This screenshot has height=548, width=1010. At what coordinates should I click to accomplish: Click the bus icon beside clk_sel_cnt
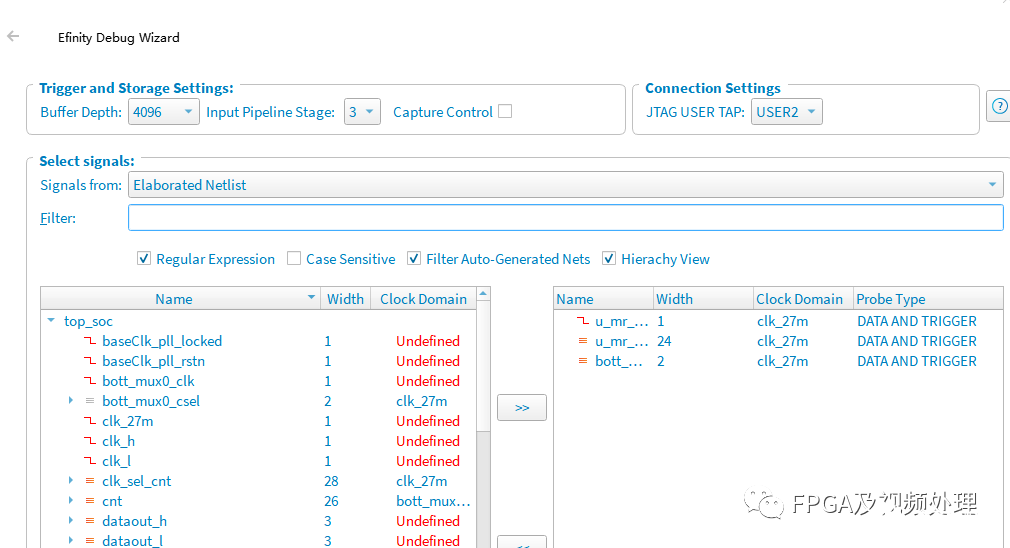point(90,481)
